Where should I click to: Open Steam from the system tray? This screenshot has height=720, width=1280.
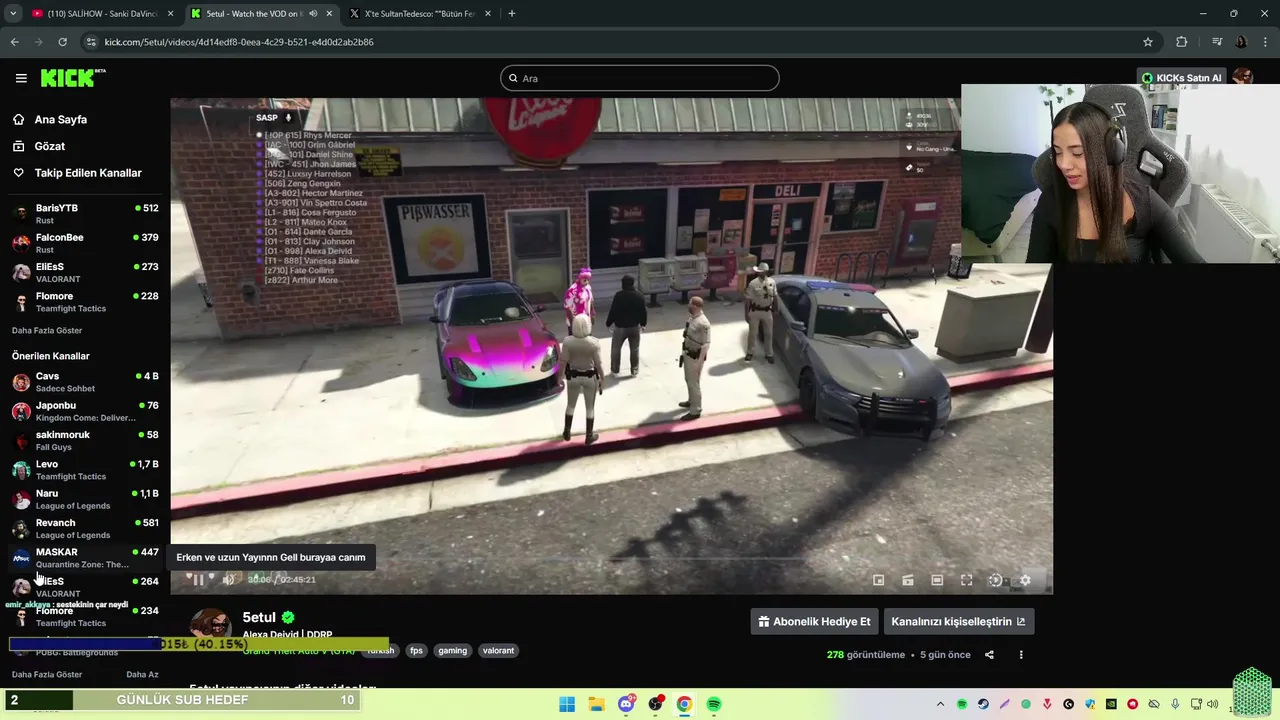pyautogui.click(x=983, y=704)
